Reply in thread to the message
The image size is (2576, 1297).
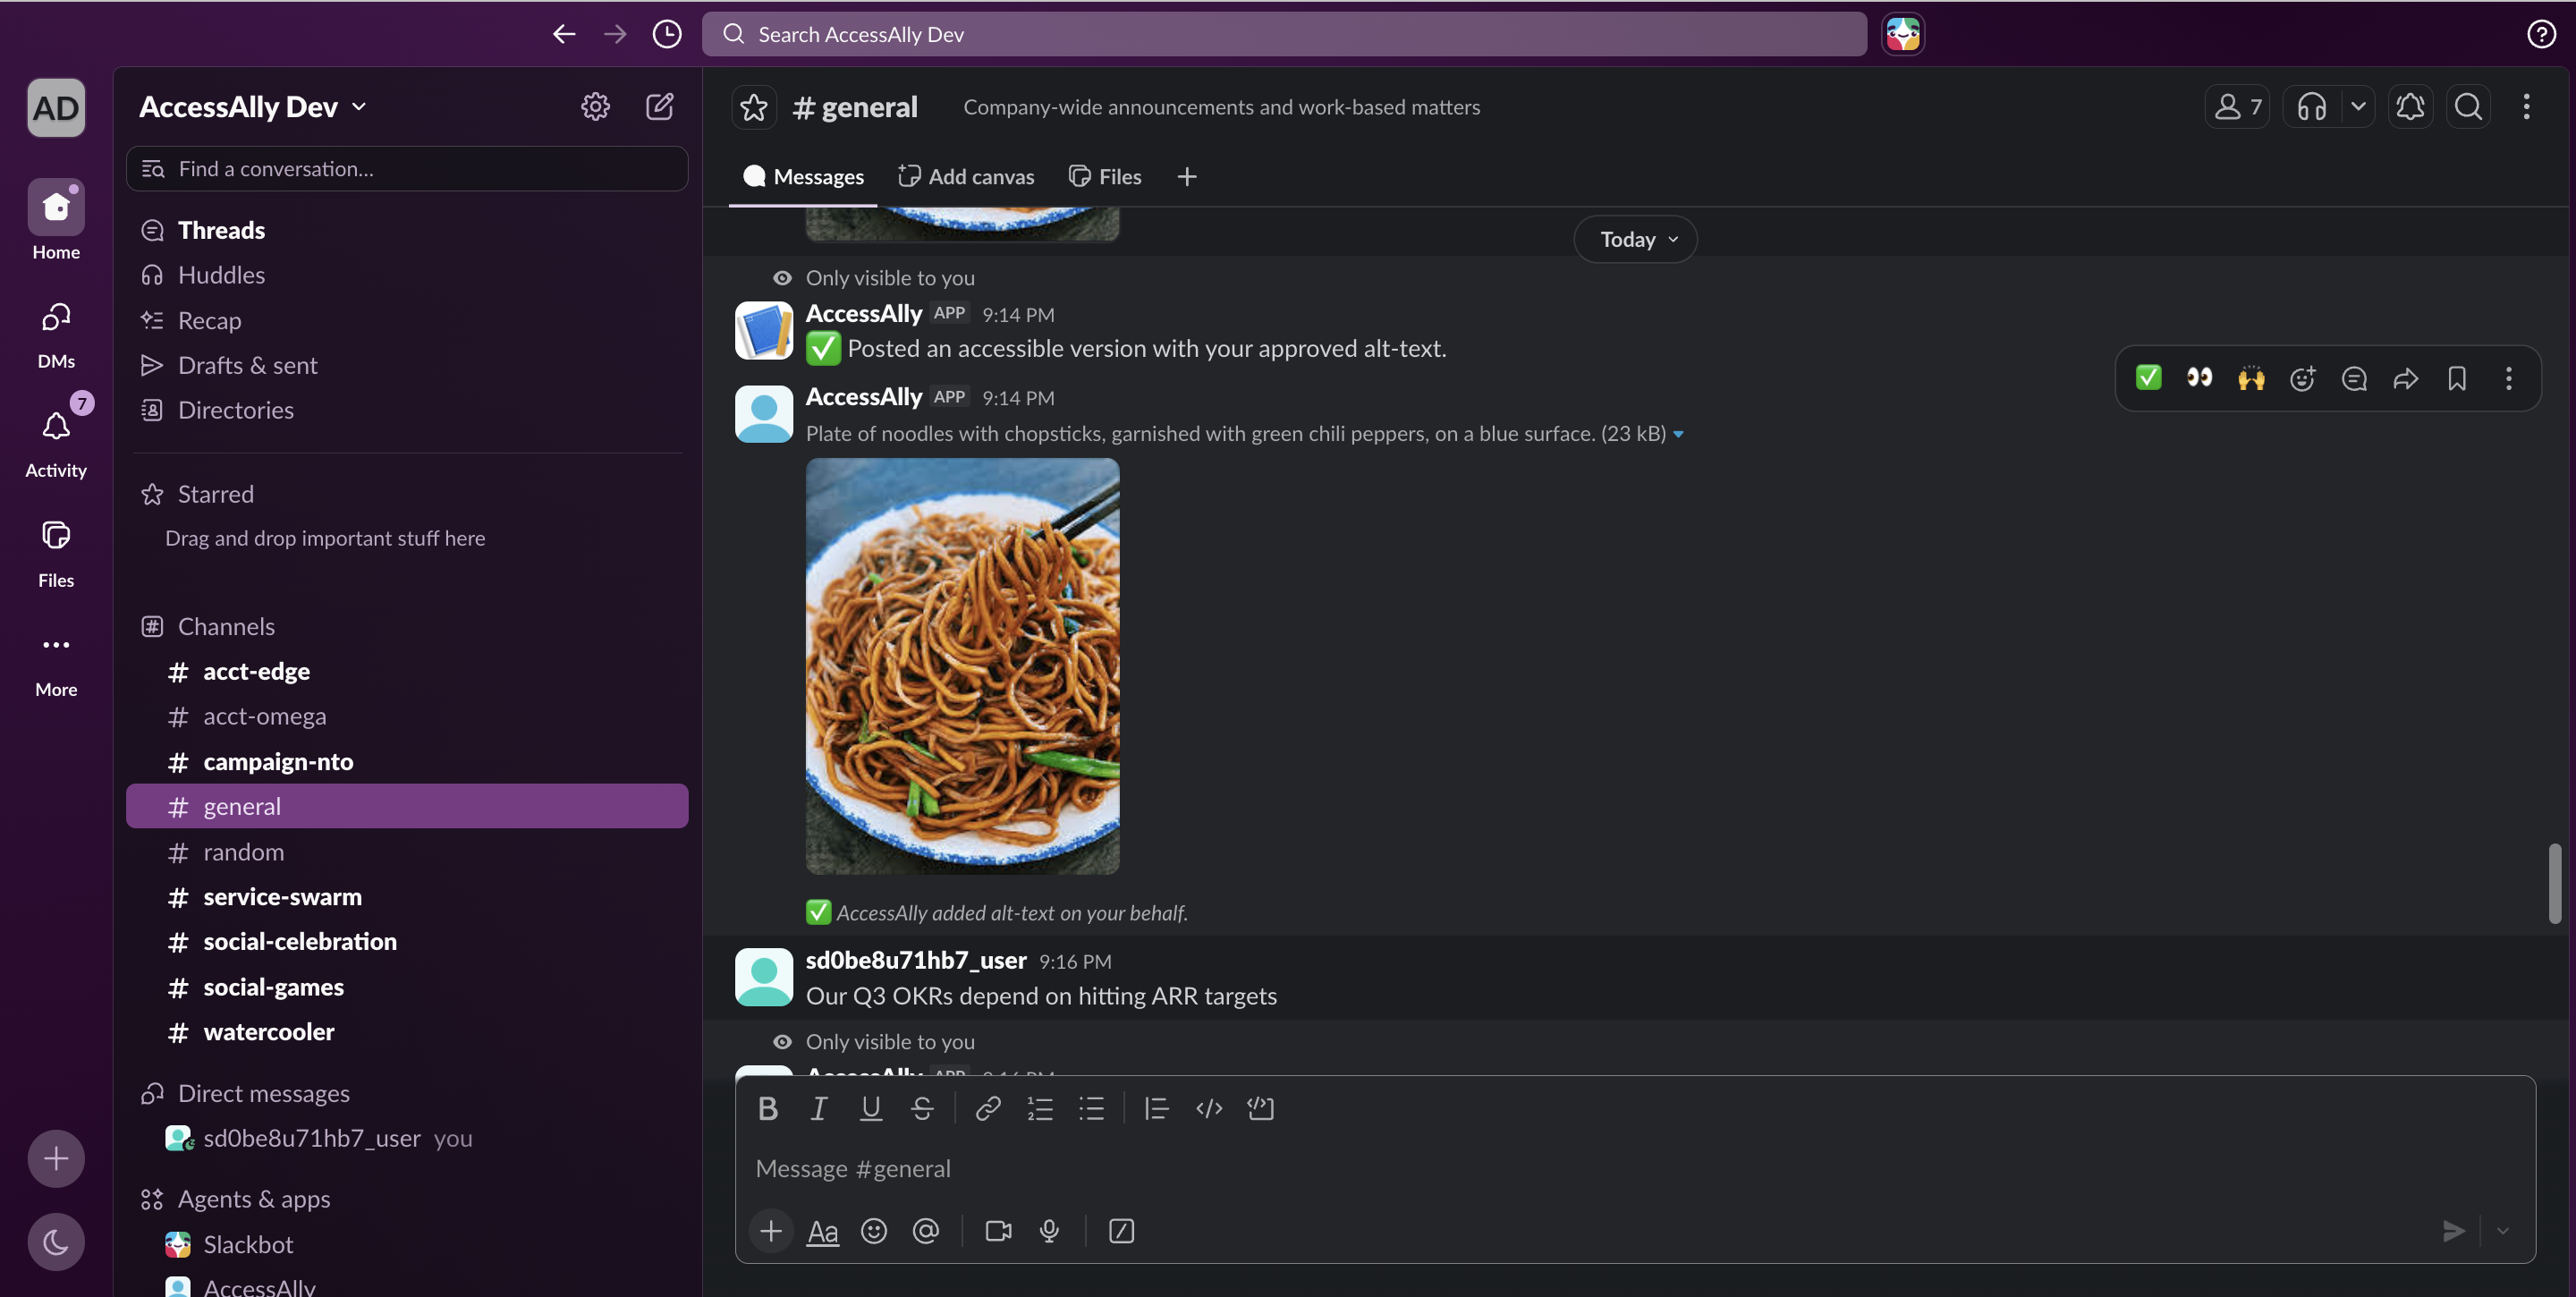[x=2354, y=378]
